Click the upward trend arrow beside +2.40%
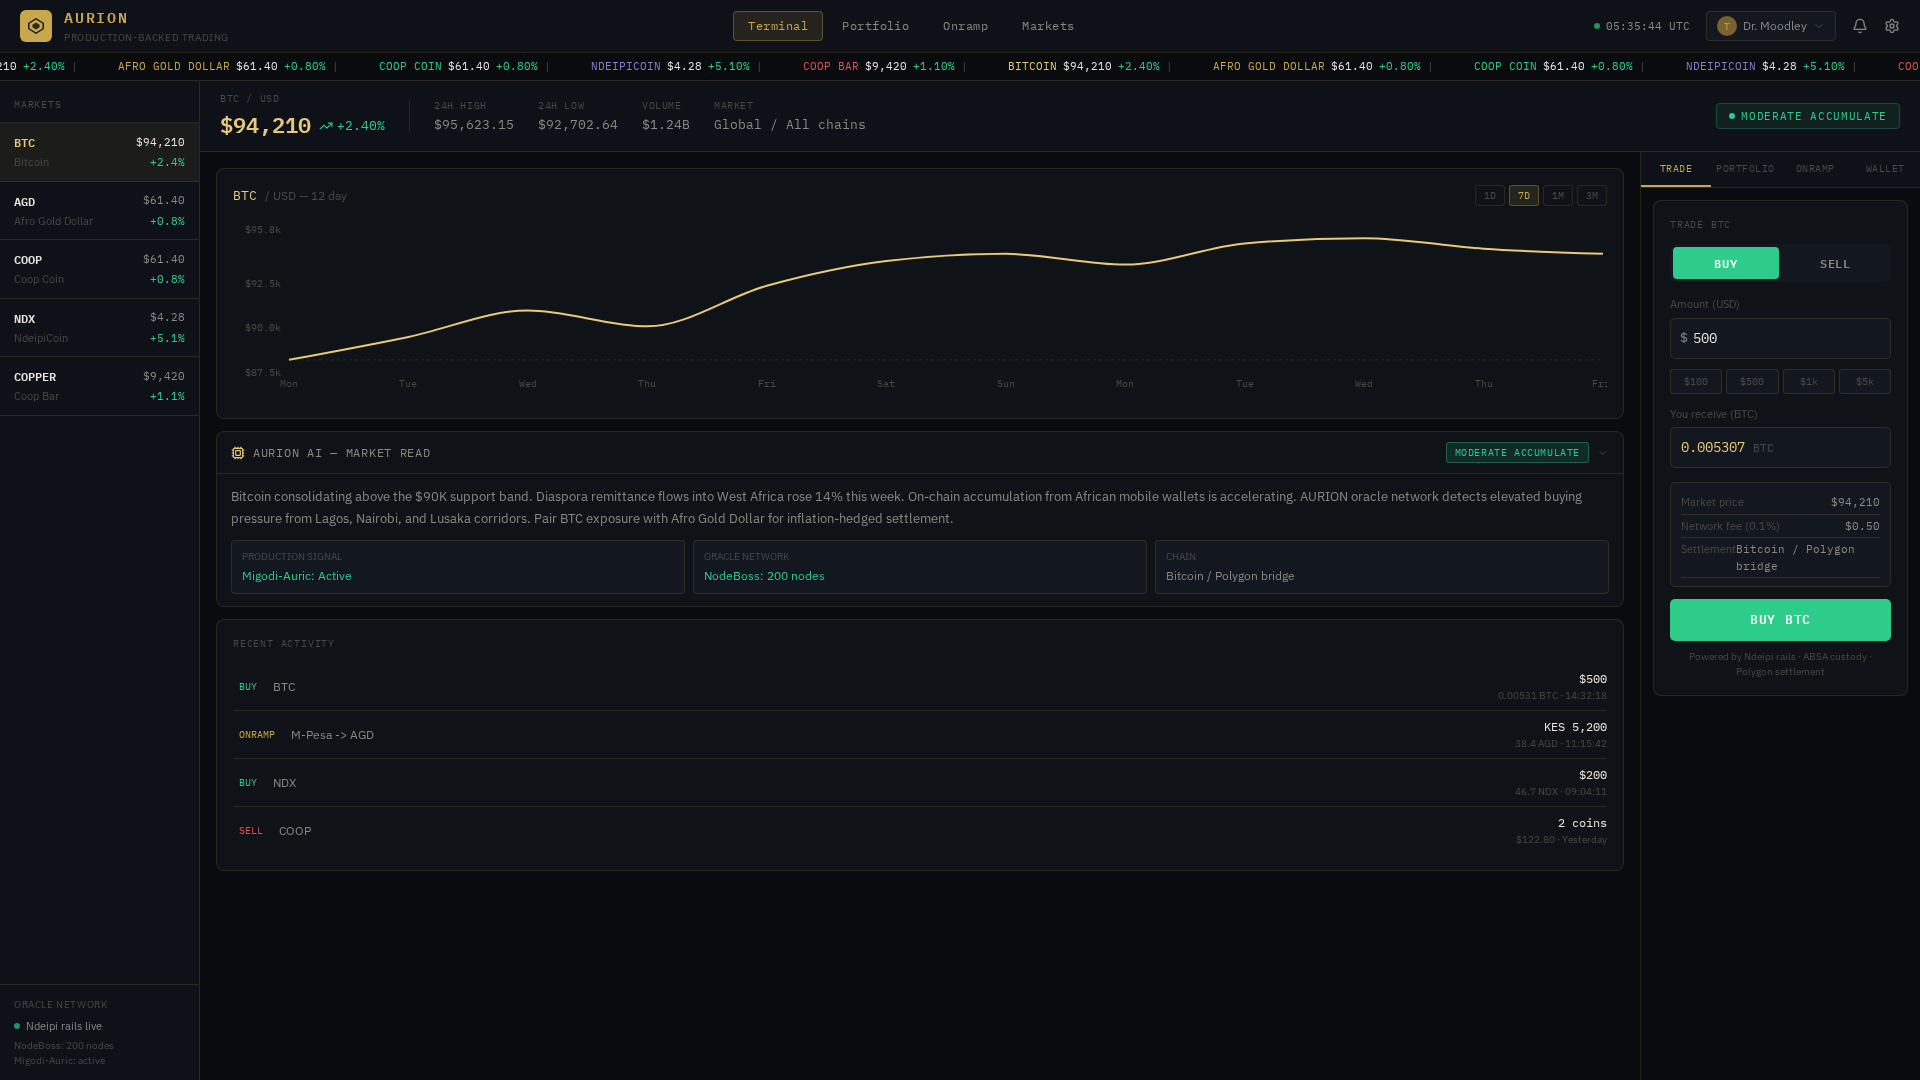Viewport: 1920px width, 1080px height. (x=325, y=126)
